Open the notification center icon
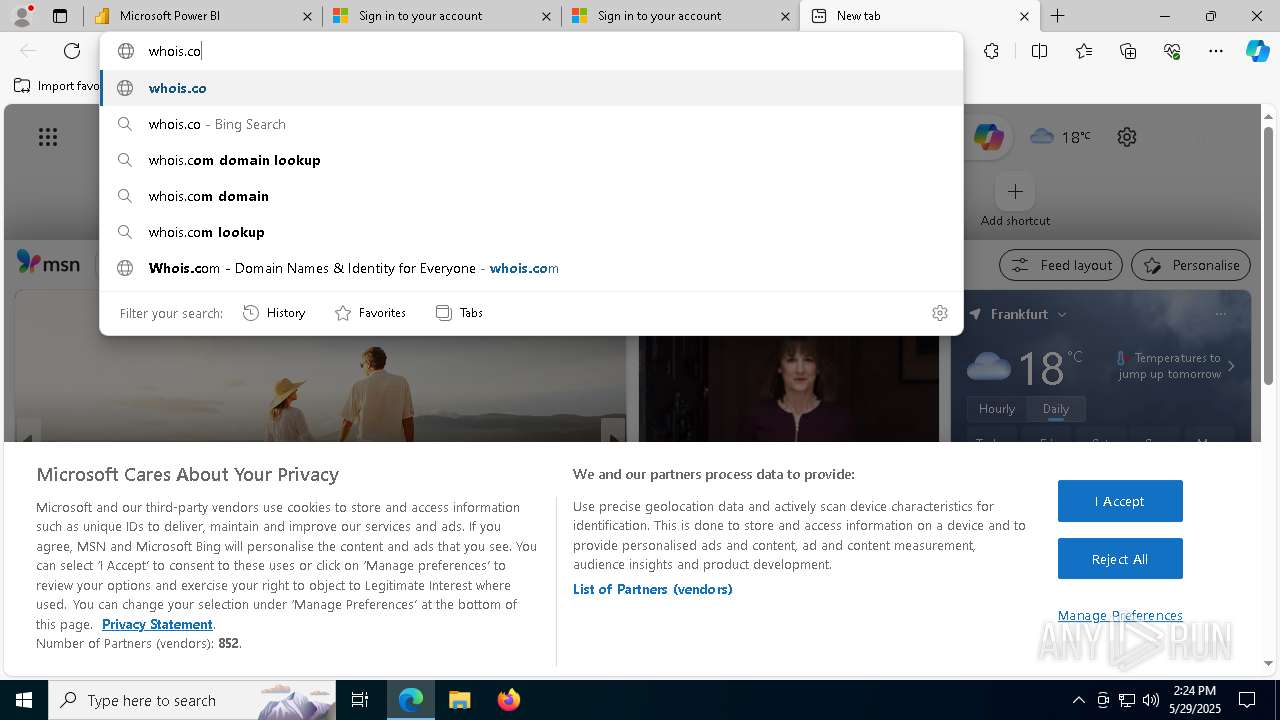This screenshot has height=720, width=1280. point(1247,700)
